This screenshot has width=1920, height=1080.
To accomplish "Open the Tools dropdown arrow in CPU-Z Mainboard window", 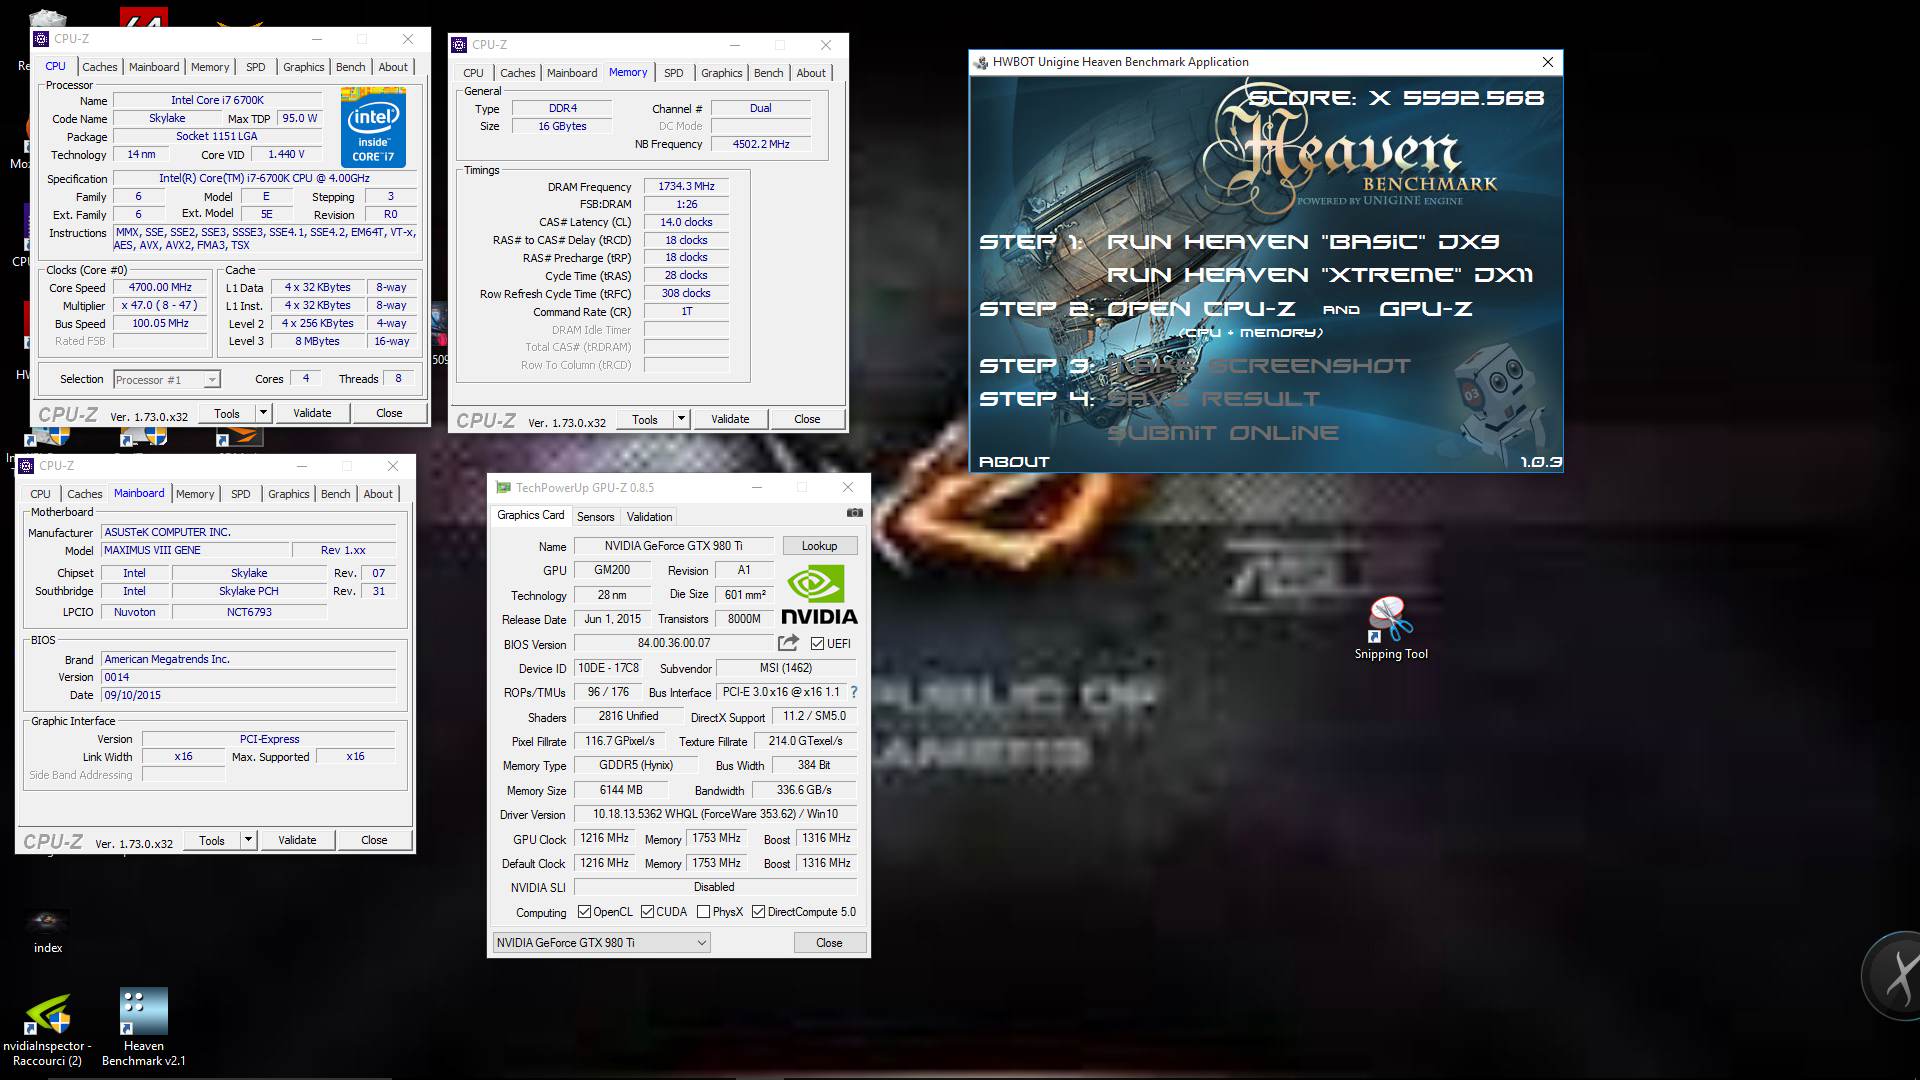I will point(248,840).
